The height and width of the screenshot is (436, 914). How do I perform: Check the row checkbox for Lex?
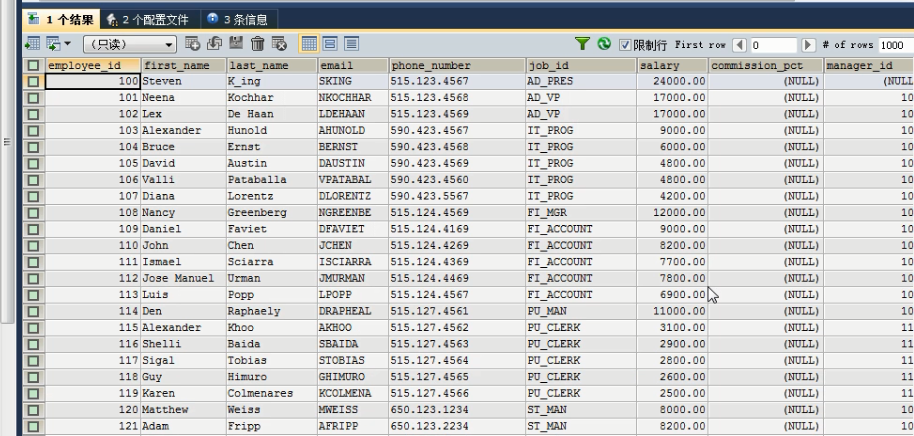pyautogui.click(x=33, y=114)
